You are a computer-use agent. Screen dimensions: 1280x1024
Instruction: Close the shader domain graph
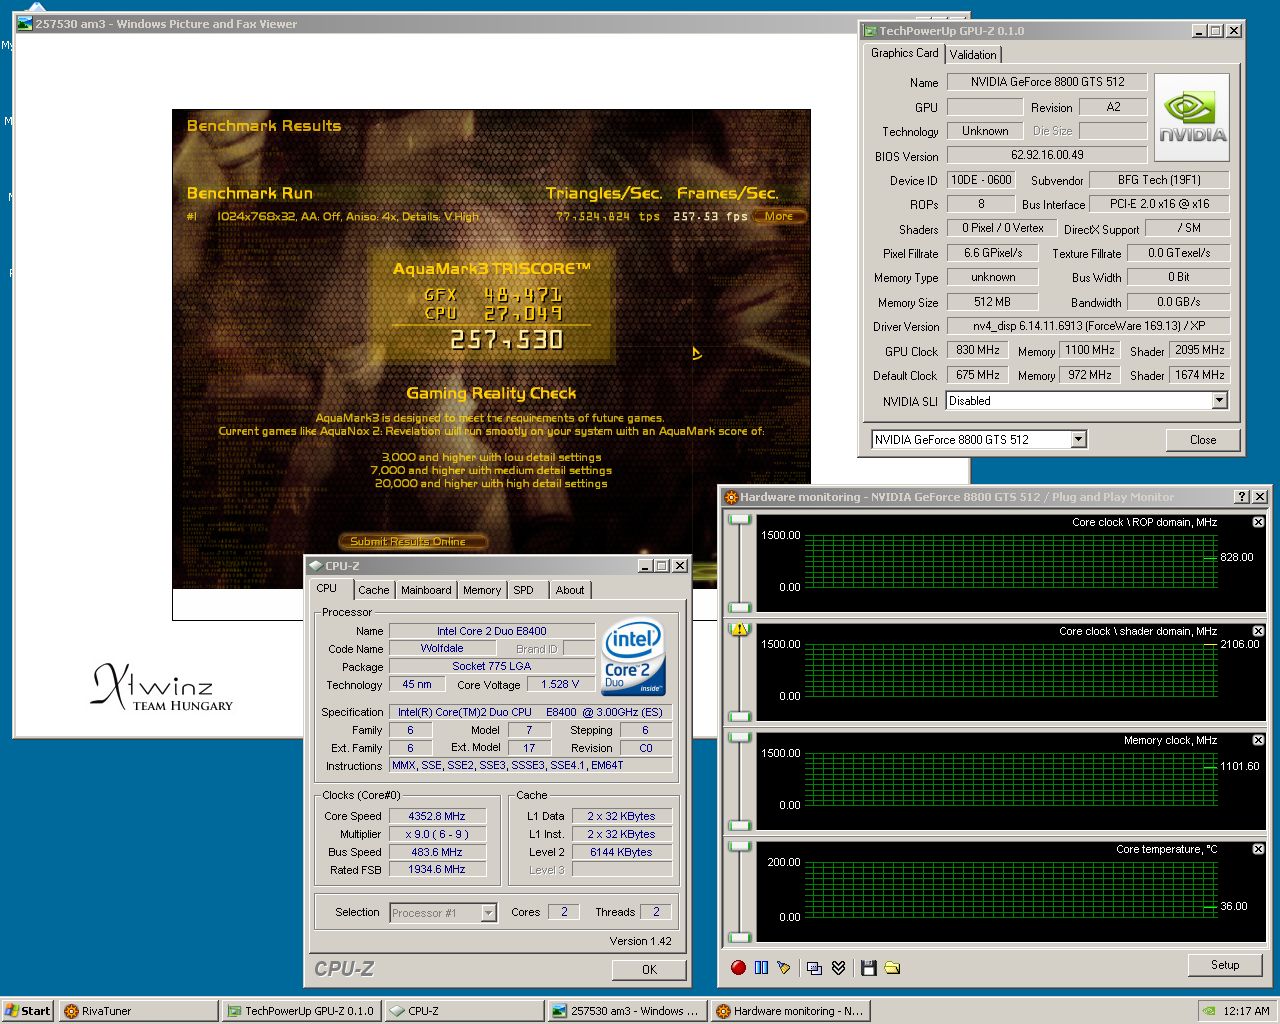click(x=1258, y=631)
